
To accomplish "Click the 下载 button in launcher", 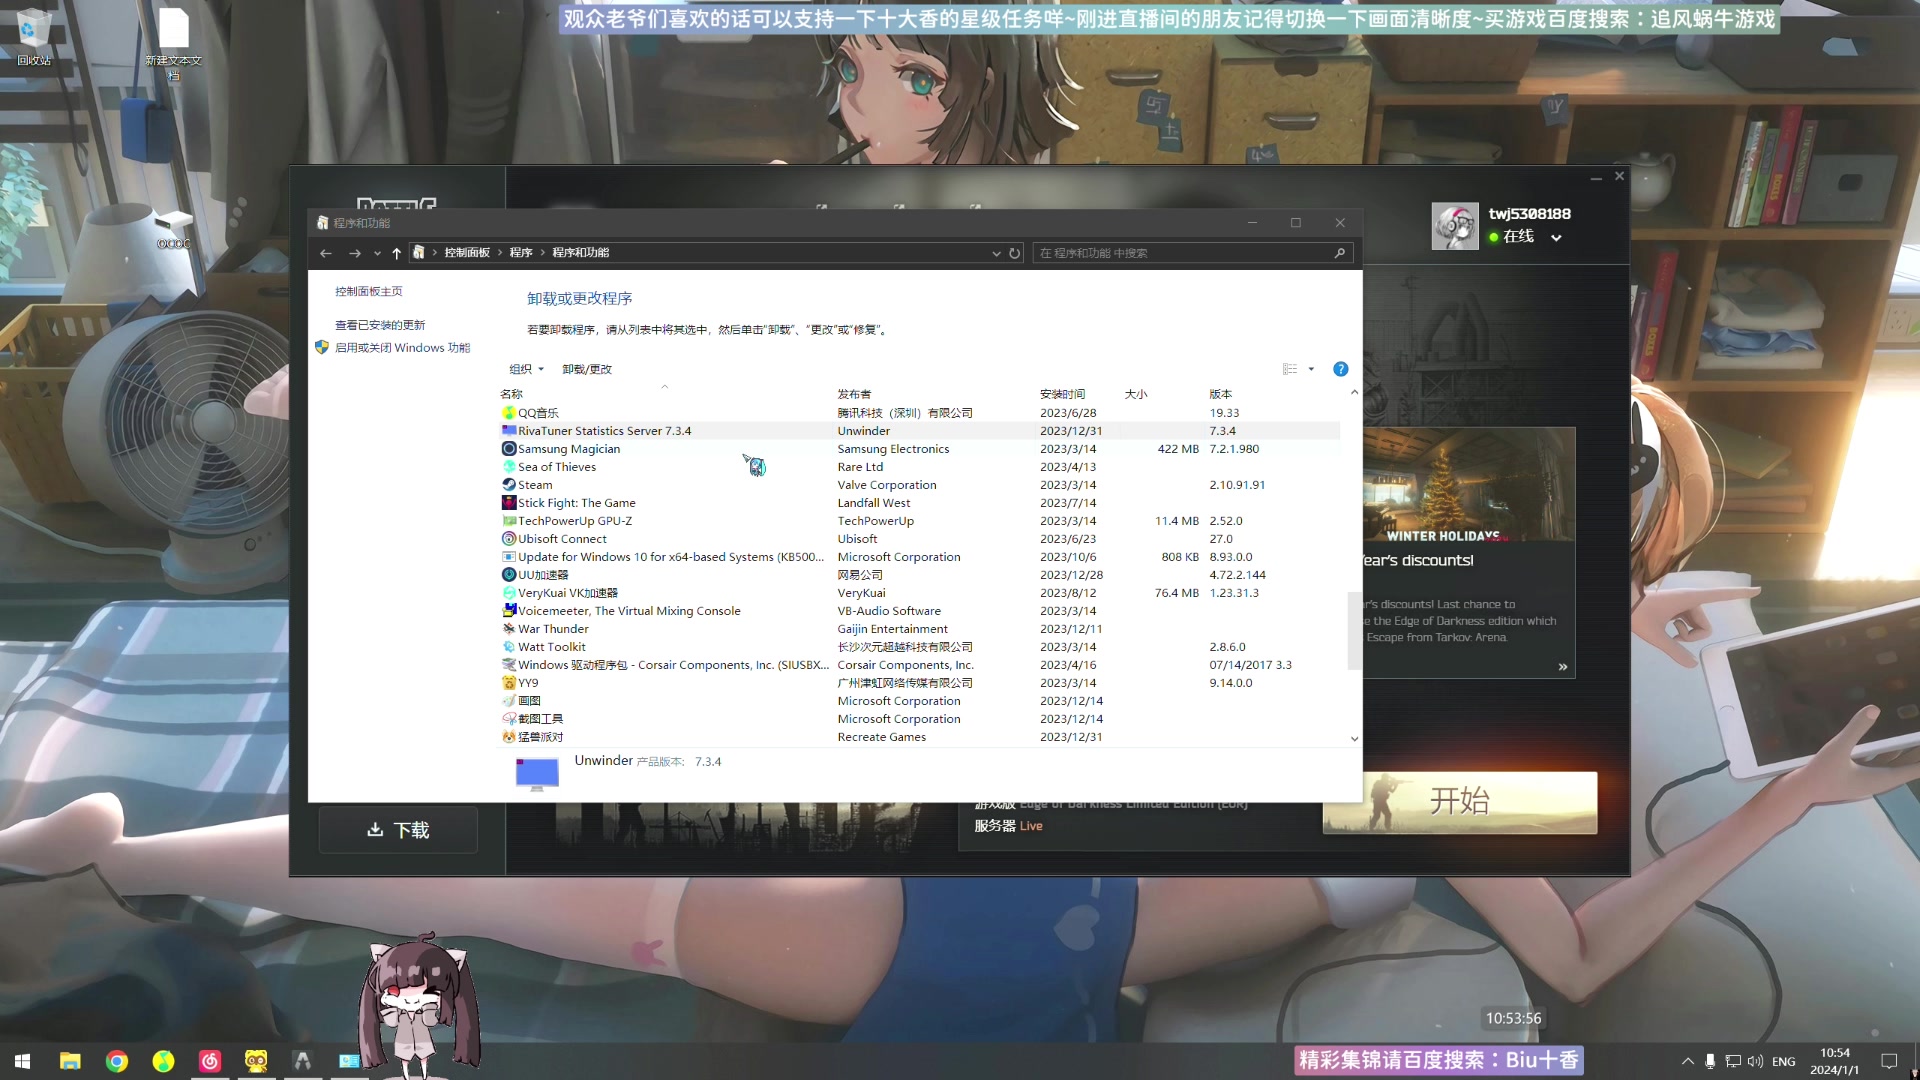I will pyautogui.click(x=398, y=830).
